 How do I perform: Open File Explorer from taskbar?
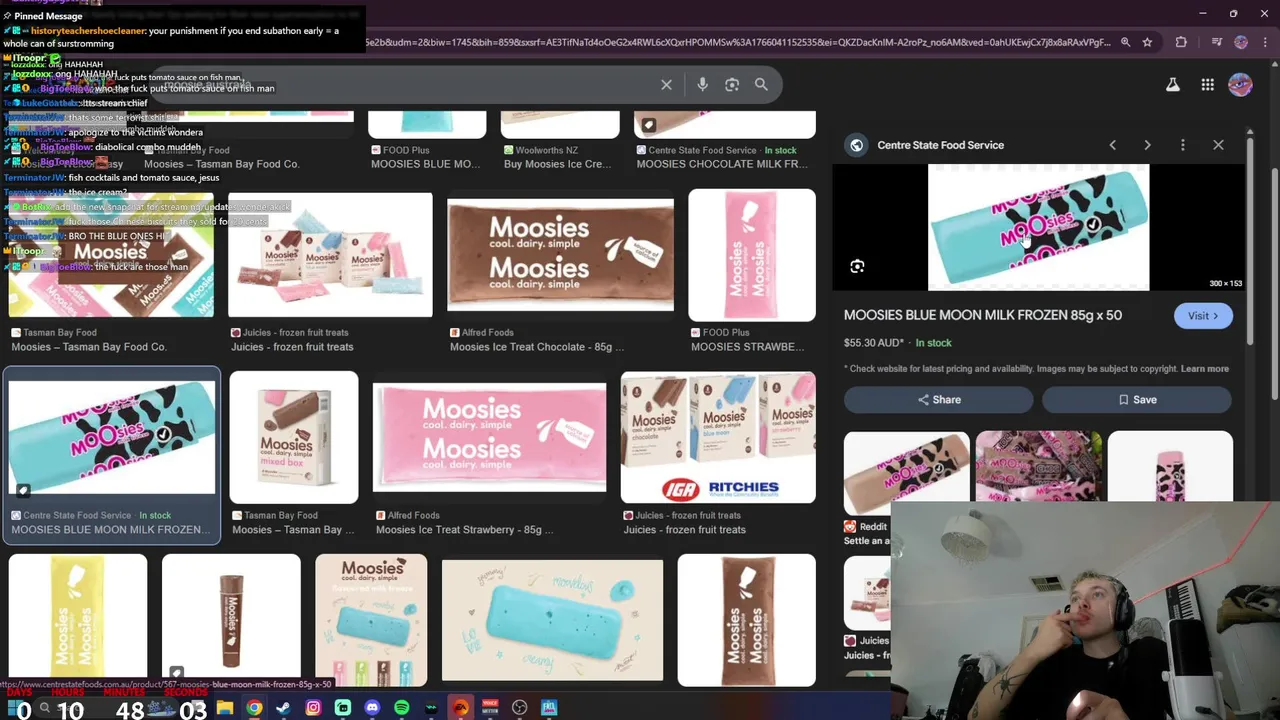click(225, 708)
